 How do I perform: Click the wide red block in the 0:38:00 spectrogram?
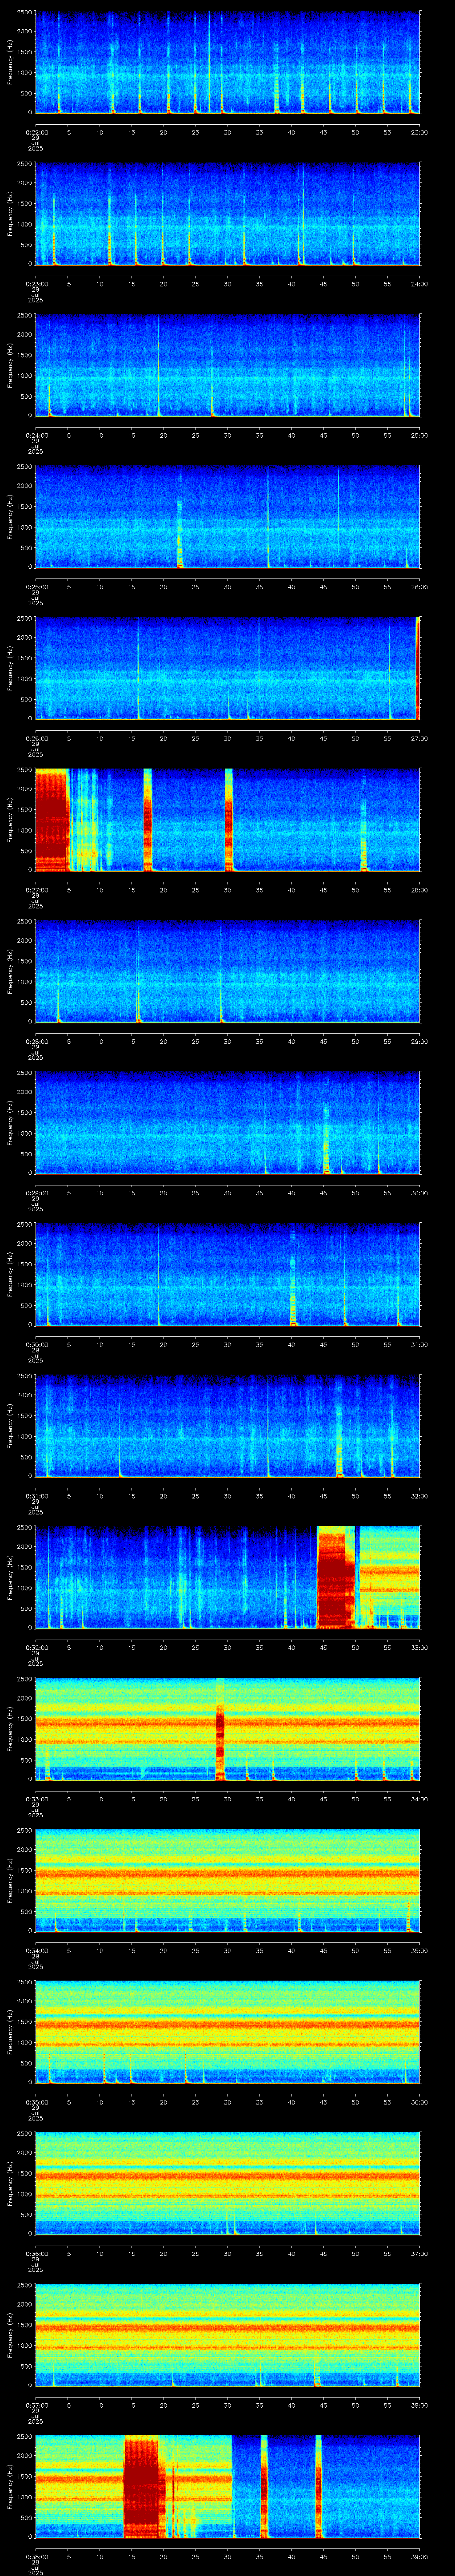click(x=144, y=2487)
